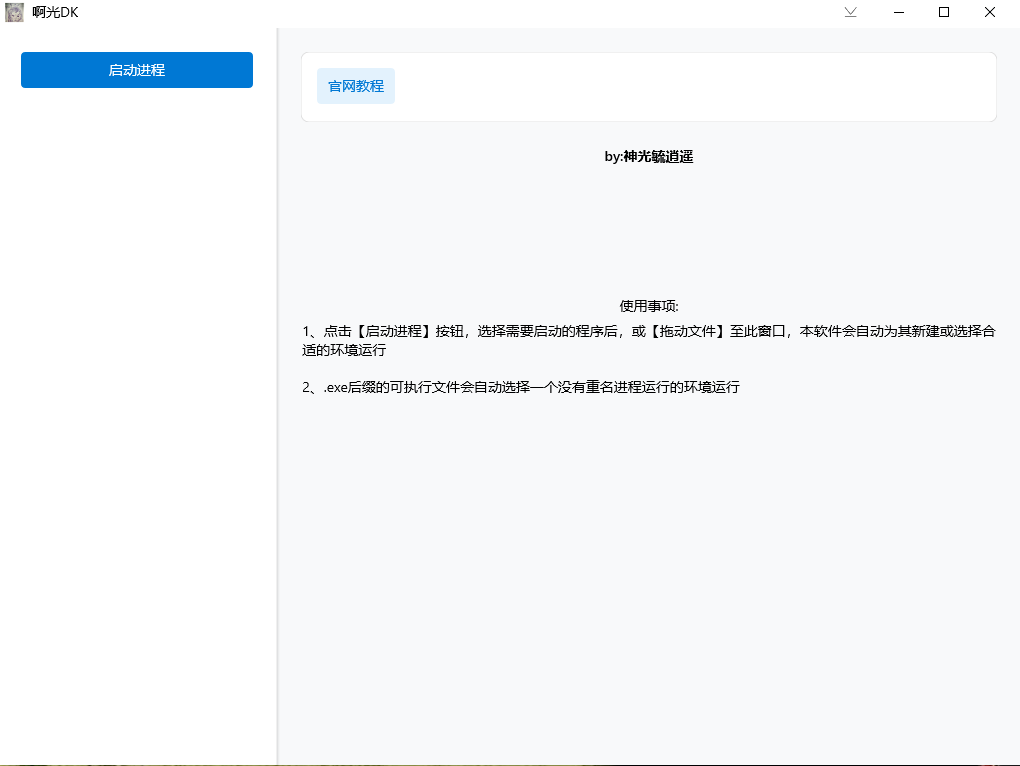Click the 啊光DK window title text
This screenshot has width=1020, height=766.
pyautogui.click(x=55, y=12)
